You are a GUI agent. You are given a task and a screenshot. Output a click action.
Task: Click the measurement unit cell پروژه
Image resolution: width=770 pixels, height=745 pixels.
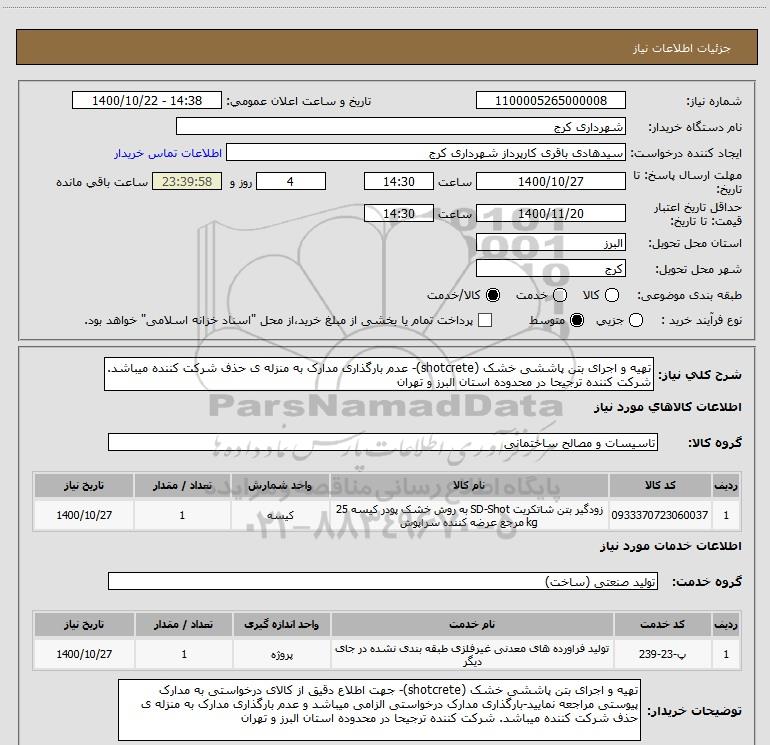point(281,654)
